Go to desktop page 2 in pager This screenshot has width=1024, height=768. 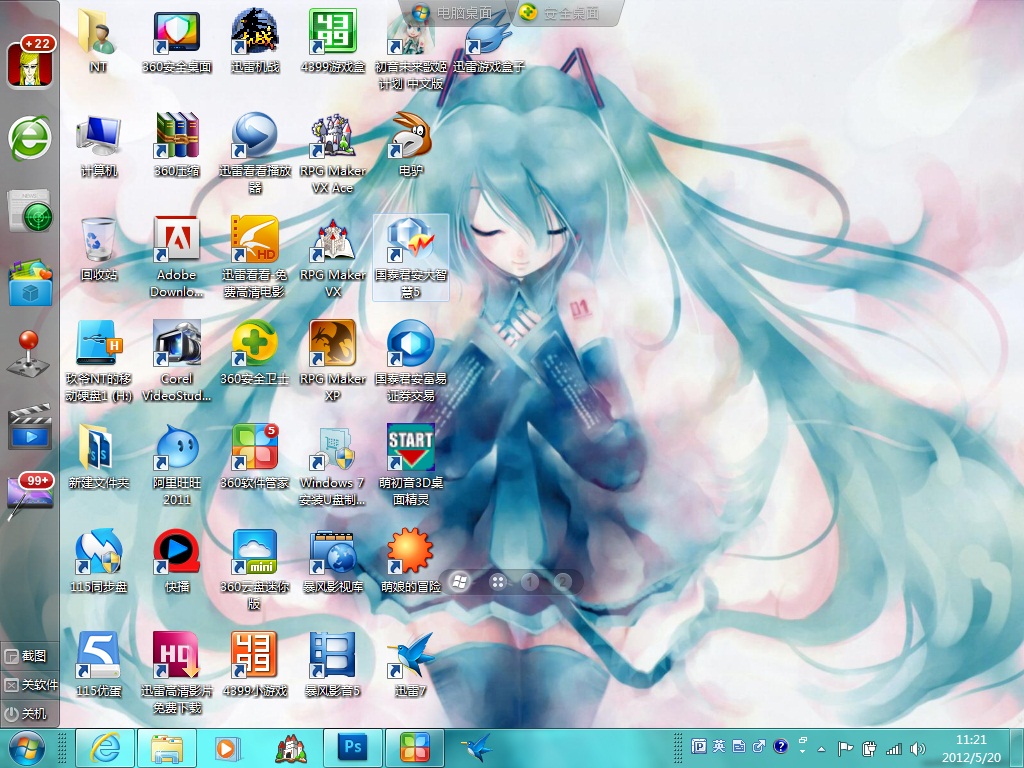click(x=562, y=581)
